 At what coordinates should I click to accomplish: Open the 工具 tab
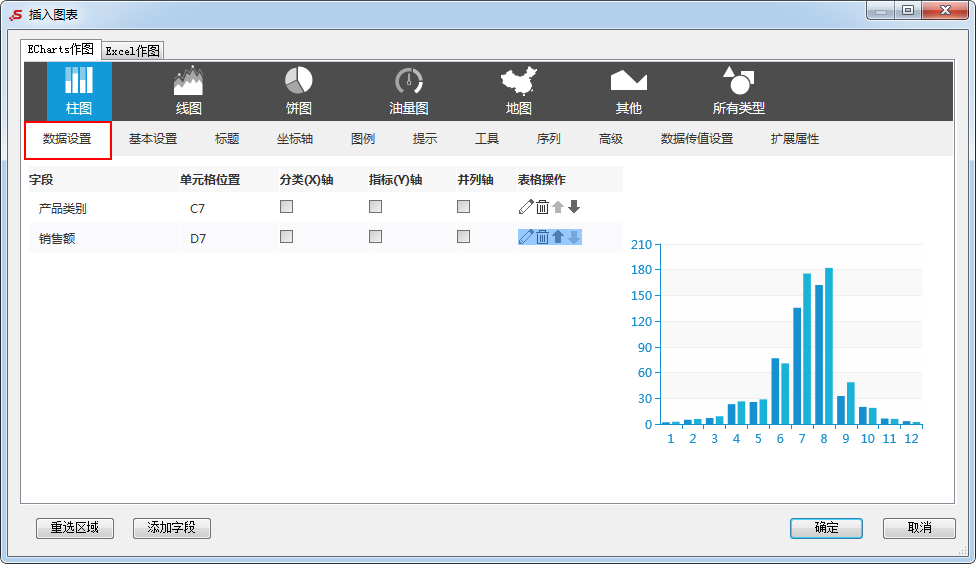click(487, 139)
